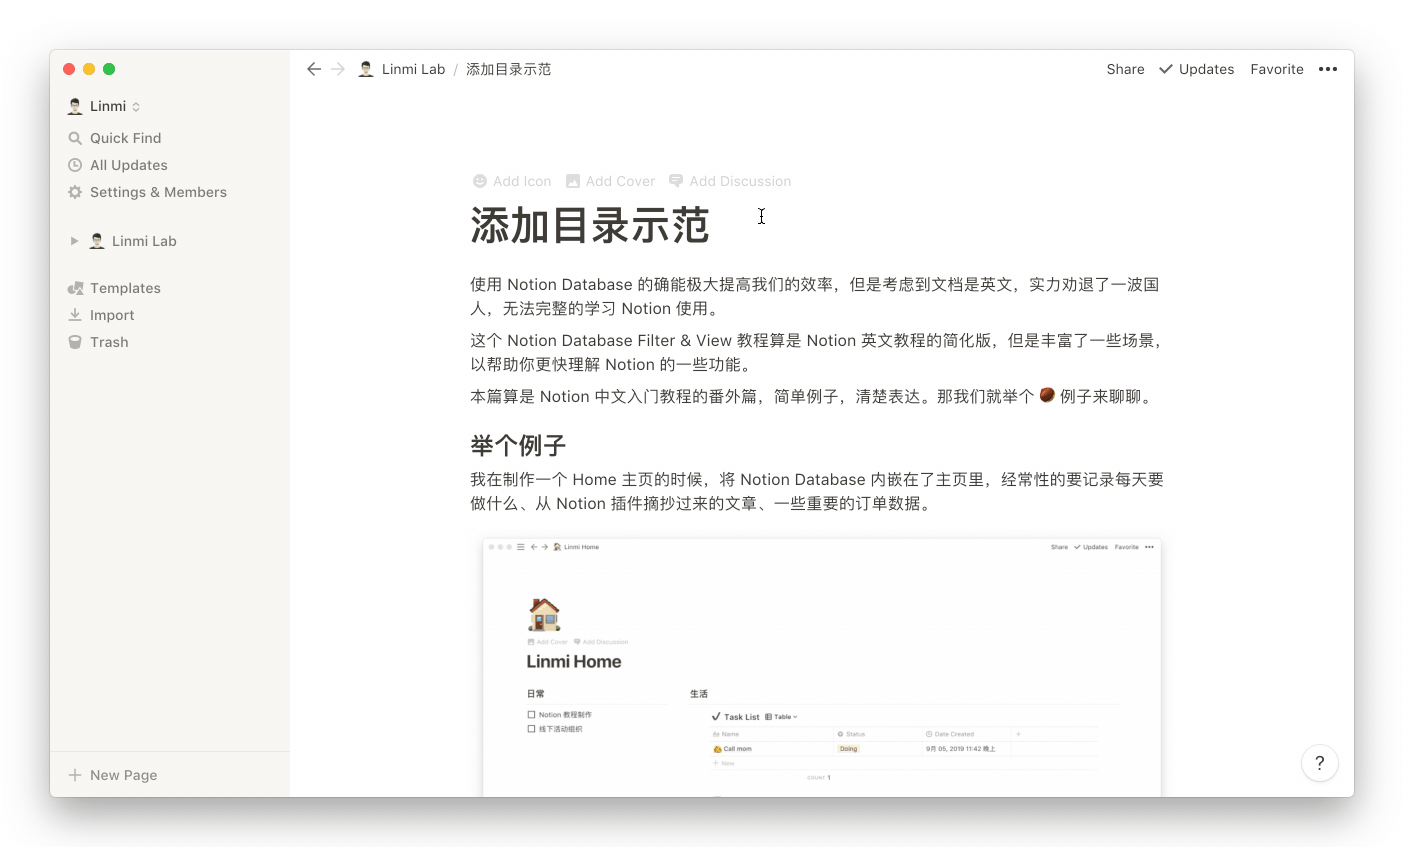Open page Updates in top bar
This screenshot has height=847, width=1404.
[1196, 69]
